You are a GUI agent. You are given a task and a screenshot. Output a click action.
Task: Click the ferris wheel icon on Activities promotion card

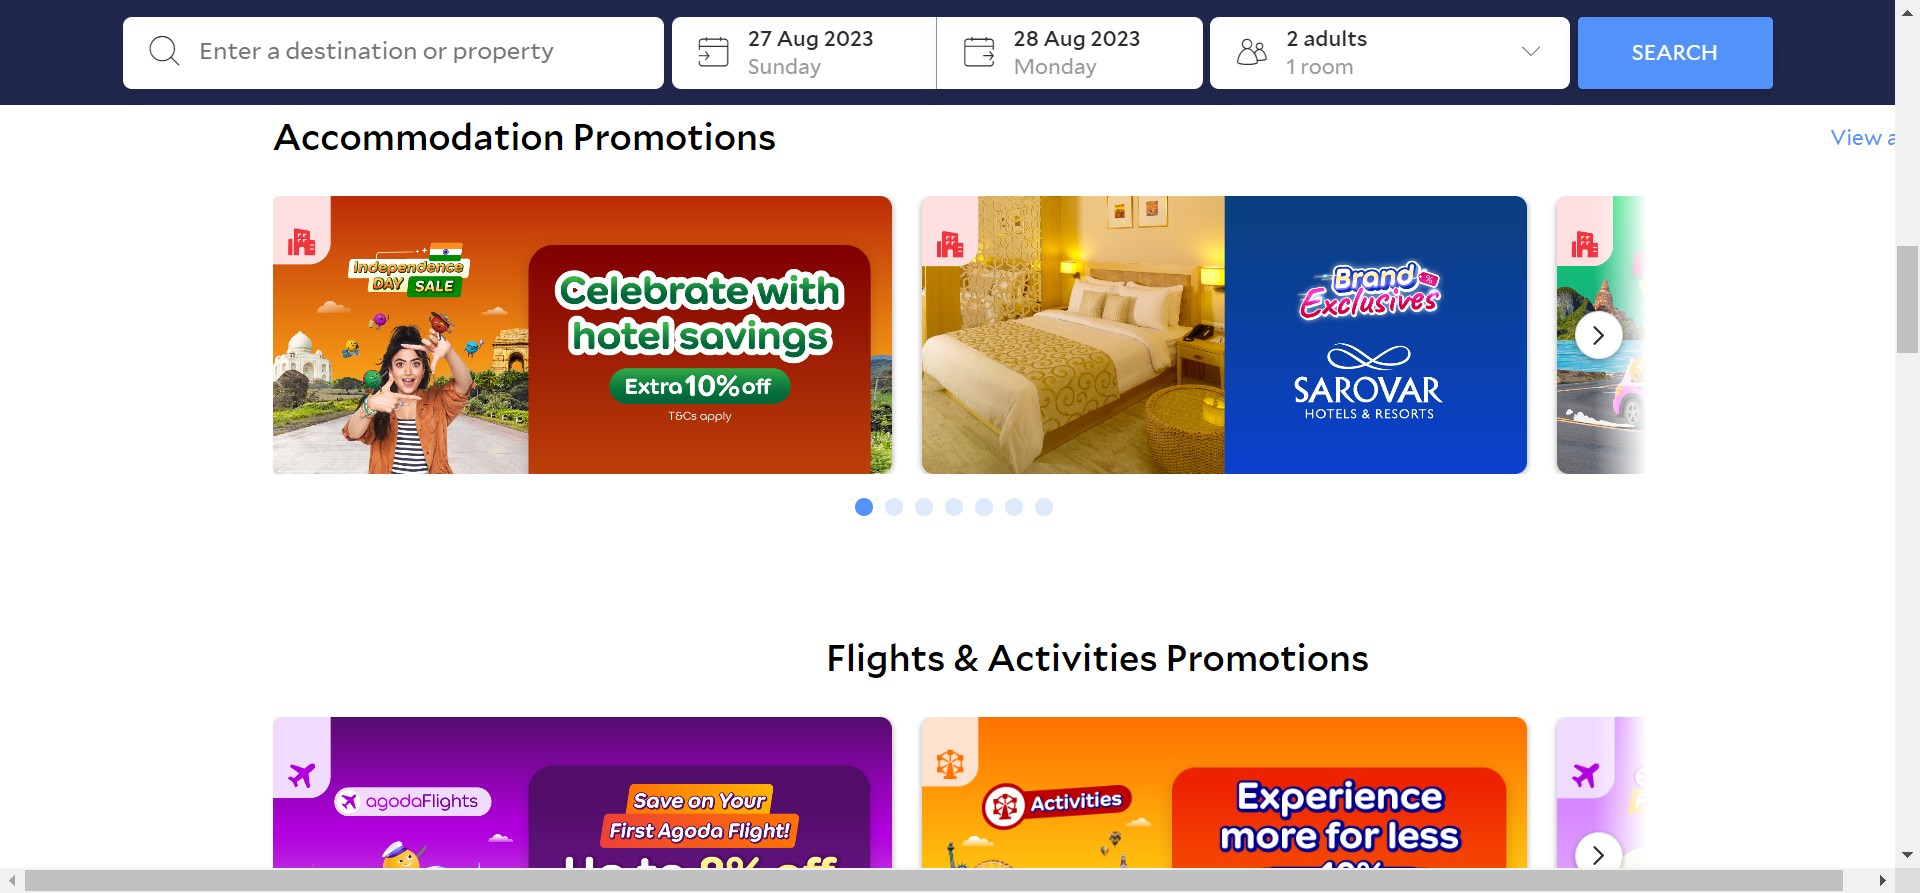click(x=950, y=765)
